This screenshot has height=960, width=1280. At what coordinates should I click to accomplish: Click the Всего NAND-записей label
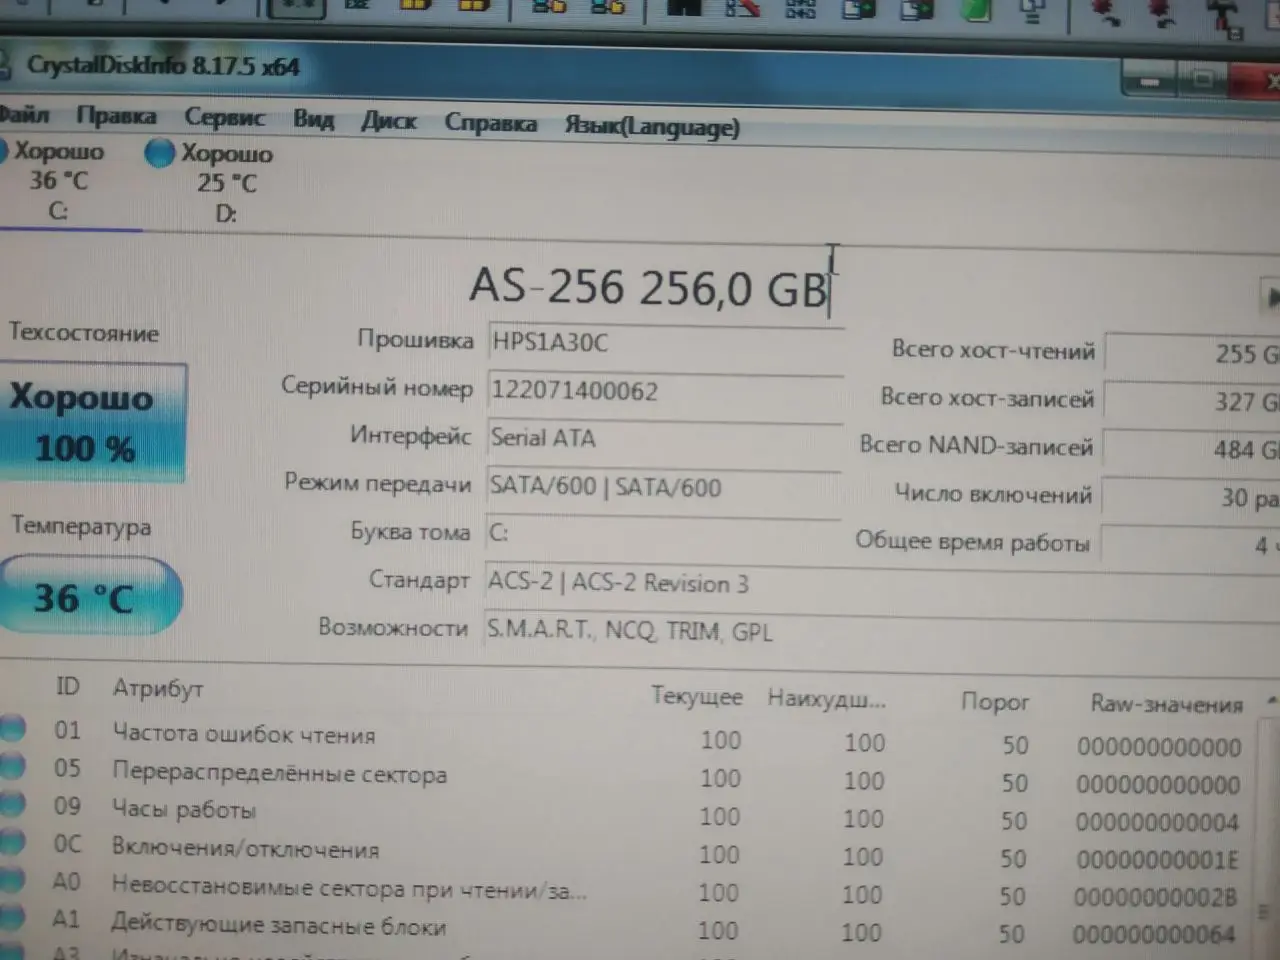[x=976, y=445]
